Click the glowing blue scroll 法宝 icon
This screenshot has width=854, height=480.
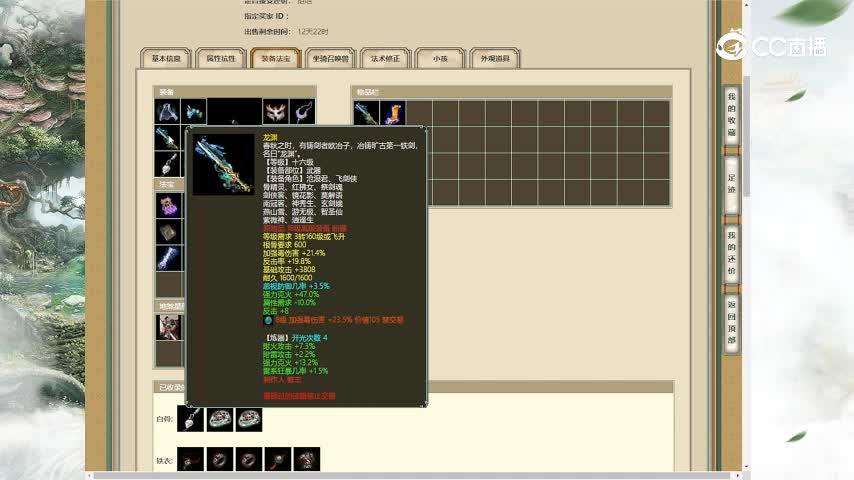169,258
